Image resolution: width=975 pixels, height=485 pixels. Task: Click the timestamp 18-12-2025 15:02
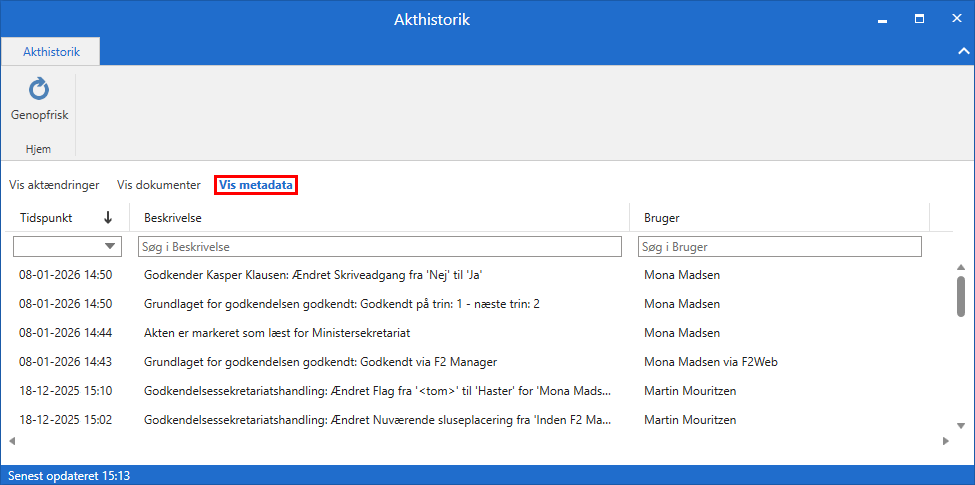pos(66,420)
